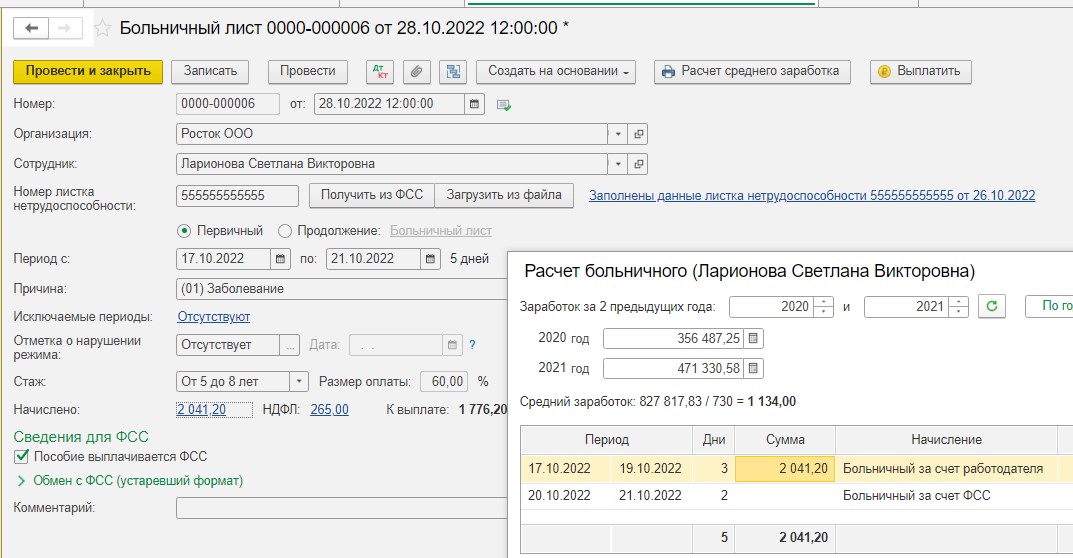Image resolution: width=1073 pixels, height=558 pixels.
Task: Click printer icon on Расчет среднего заработка
Action: 669,71
